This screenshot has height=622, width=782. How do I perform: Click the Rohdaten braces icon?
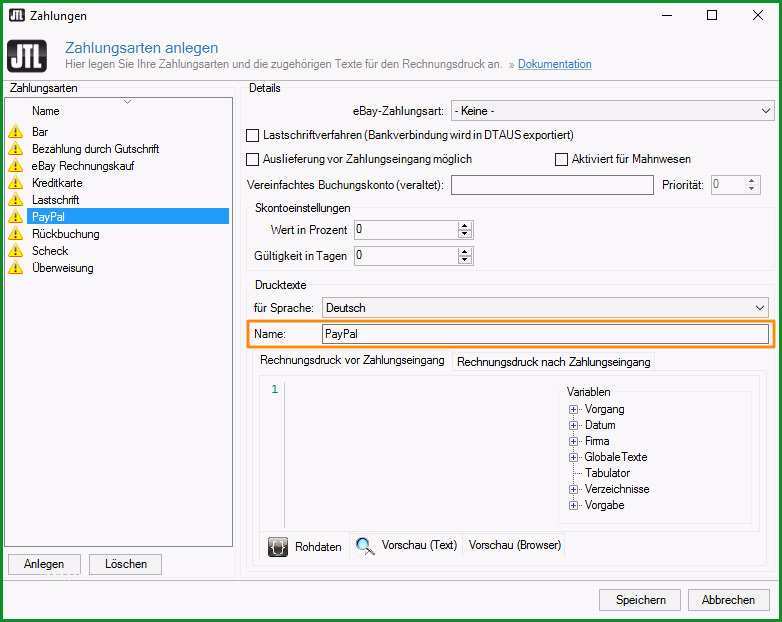[278, 547]
